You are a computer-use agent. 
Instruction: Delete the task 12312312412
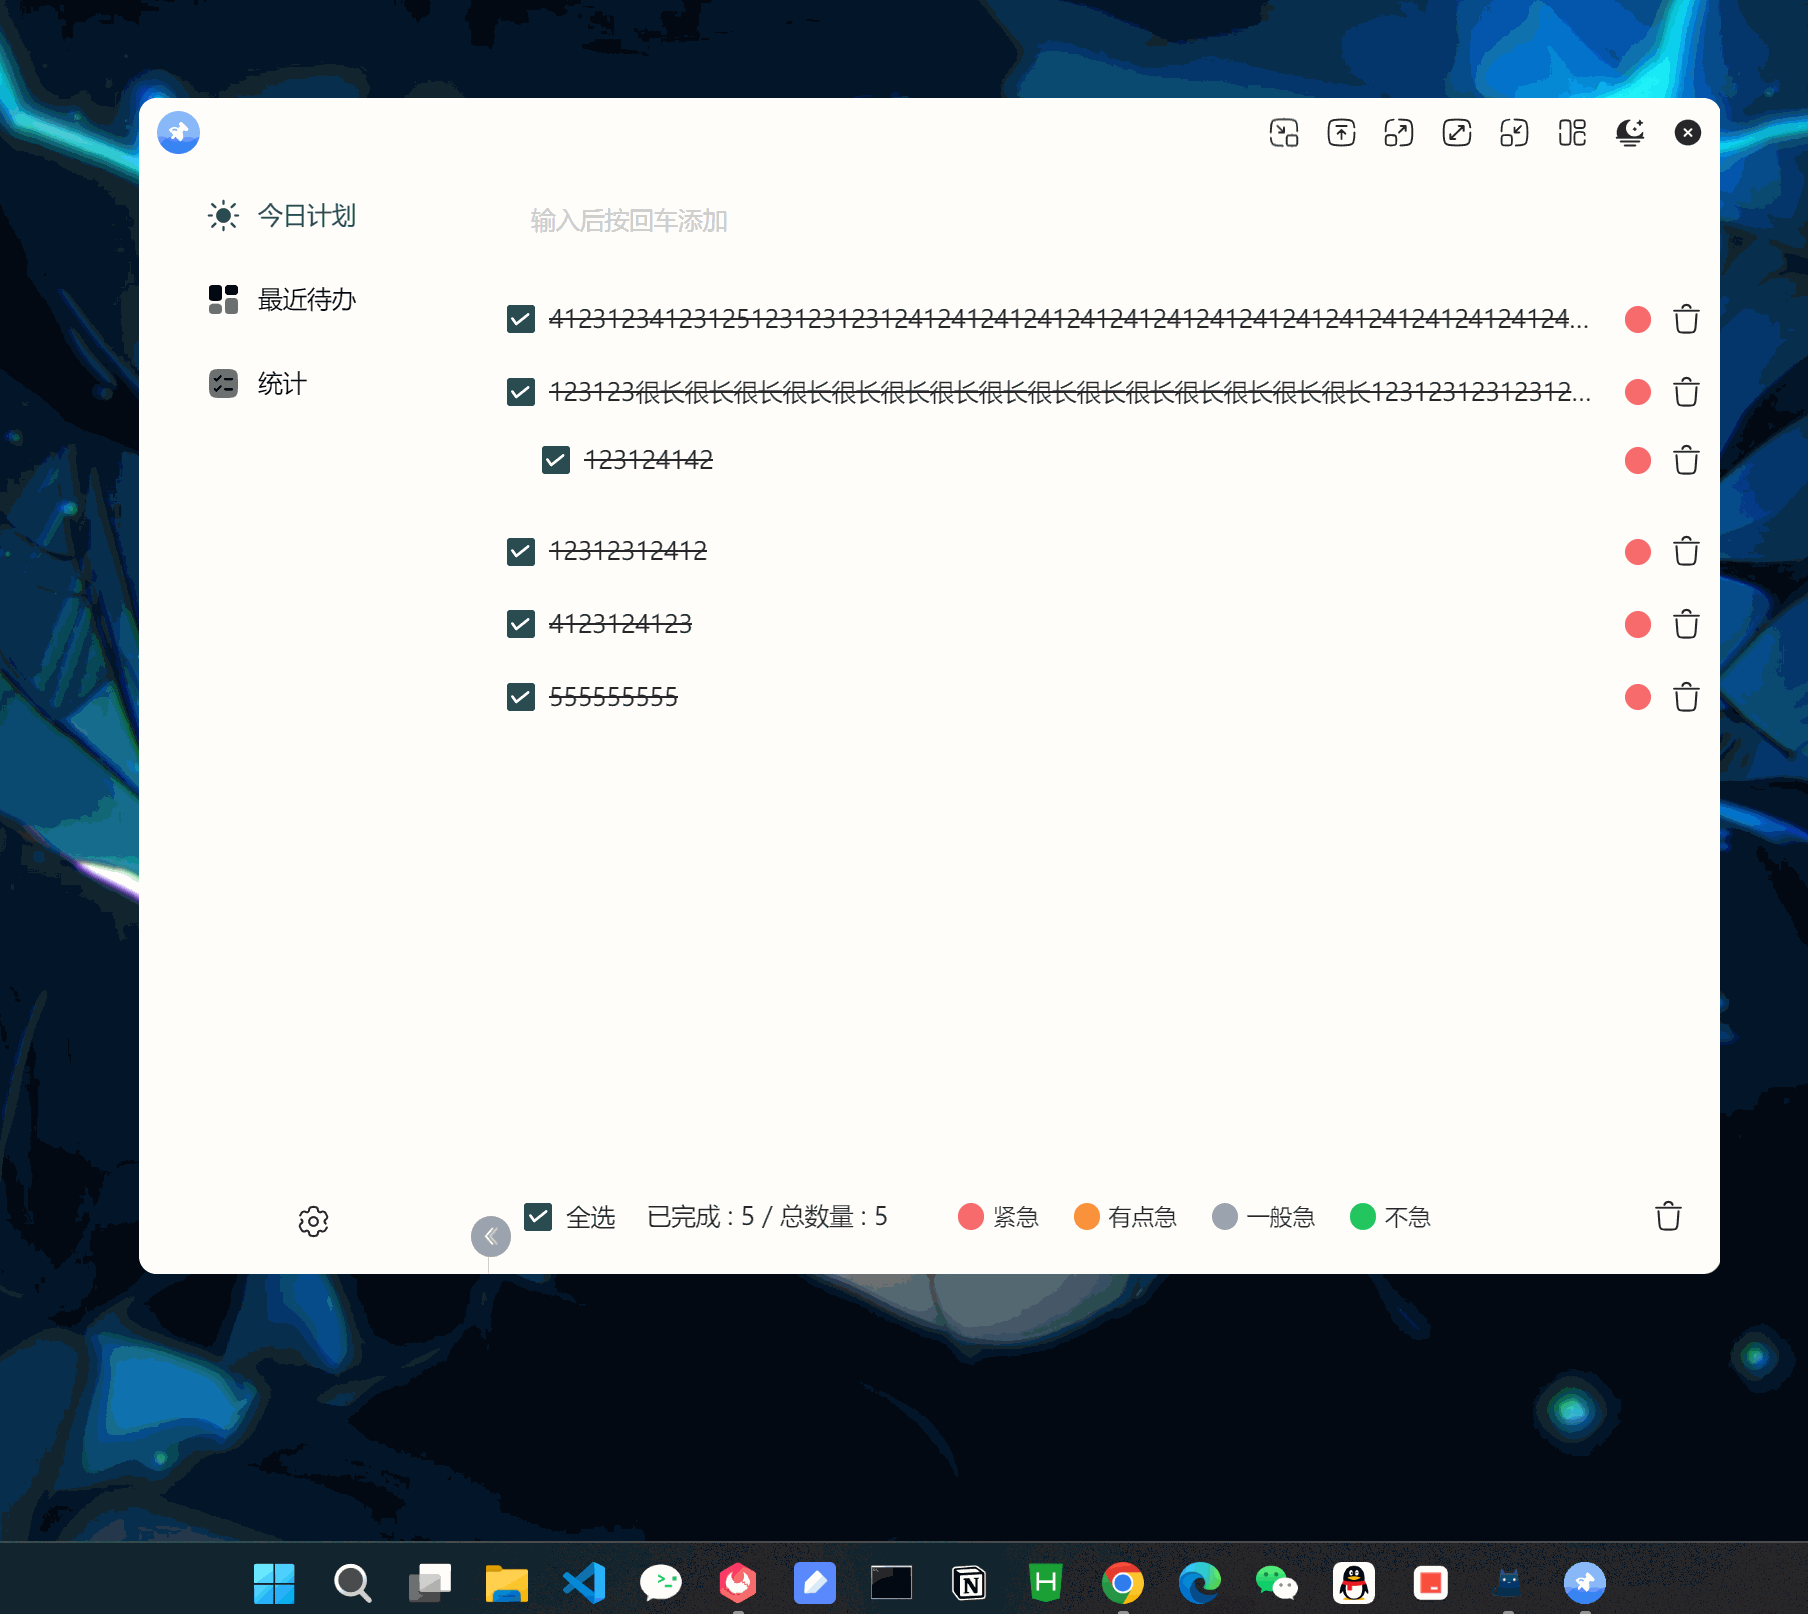tap(1686, 551)
